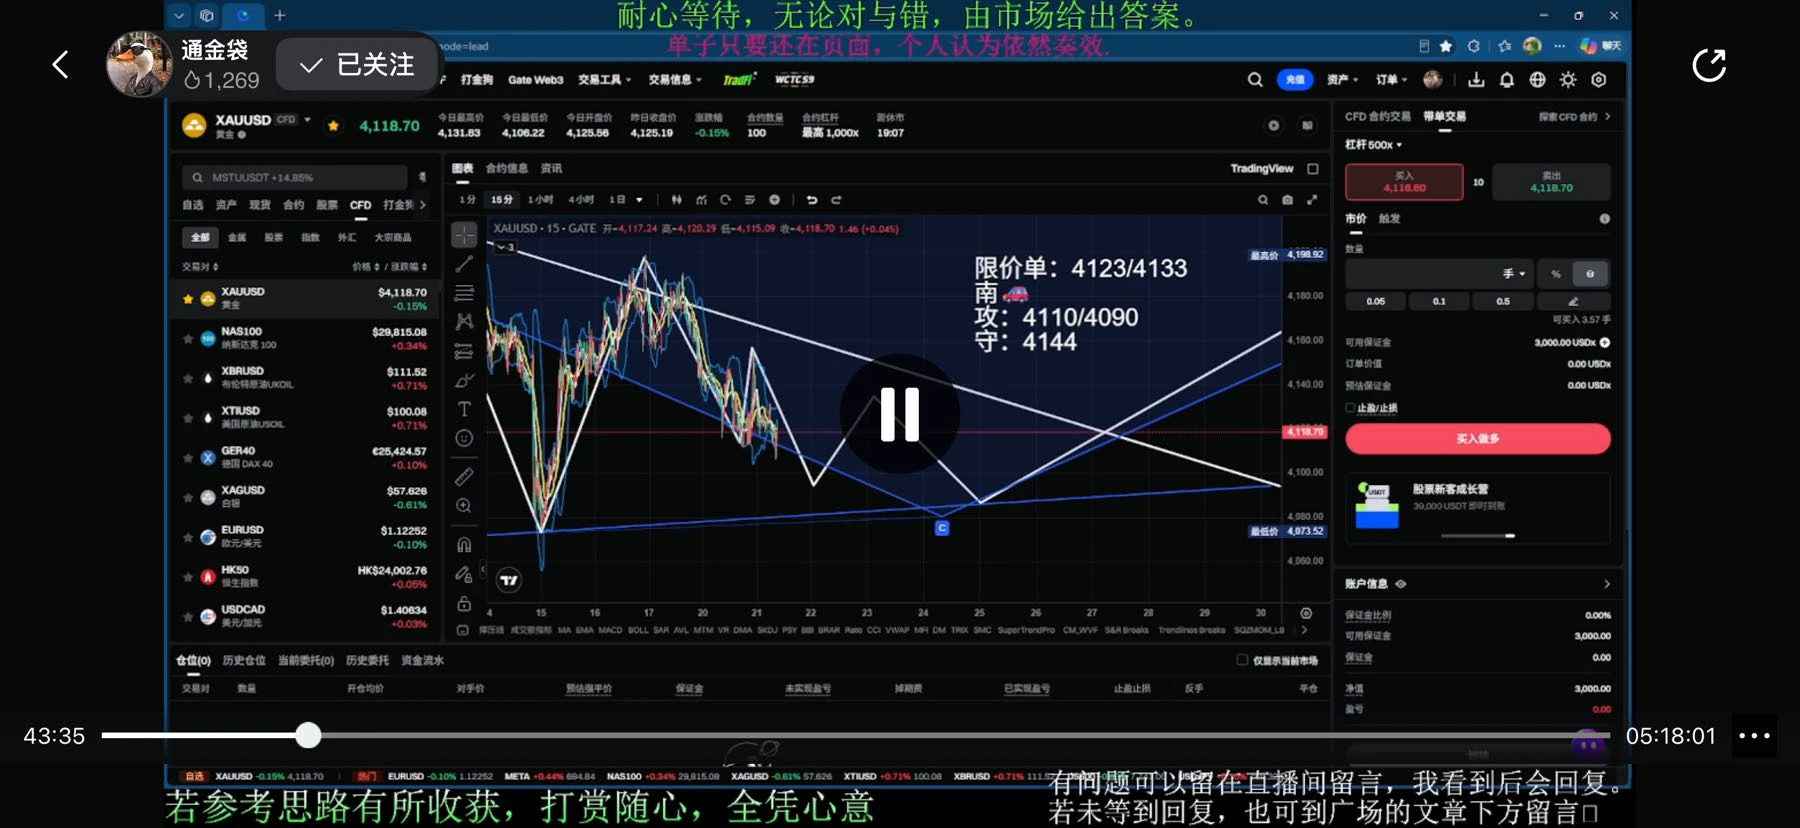The width and height of the screenshot is (1800, 828).
Task: Click the chart redo arrow
Action: coord(836,200)
